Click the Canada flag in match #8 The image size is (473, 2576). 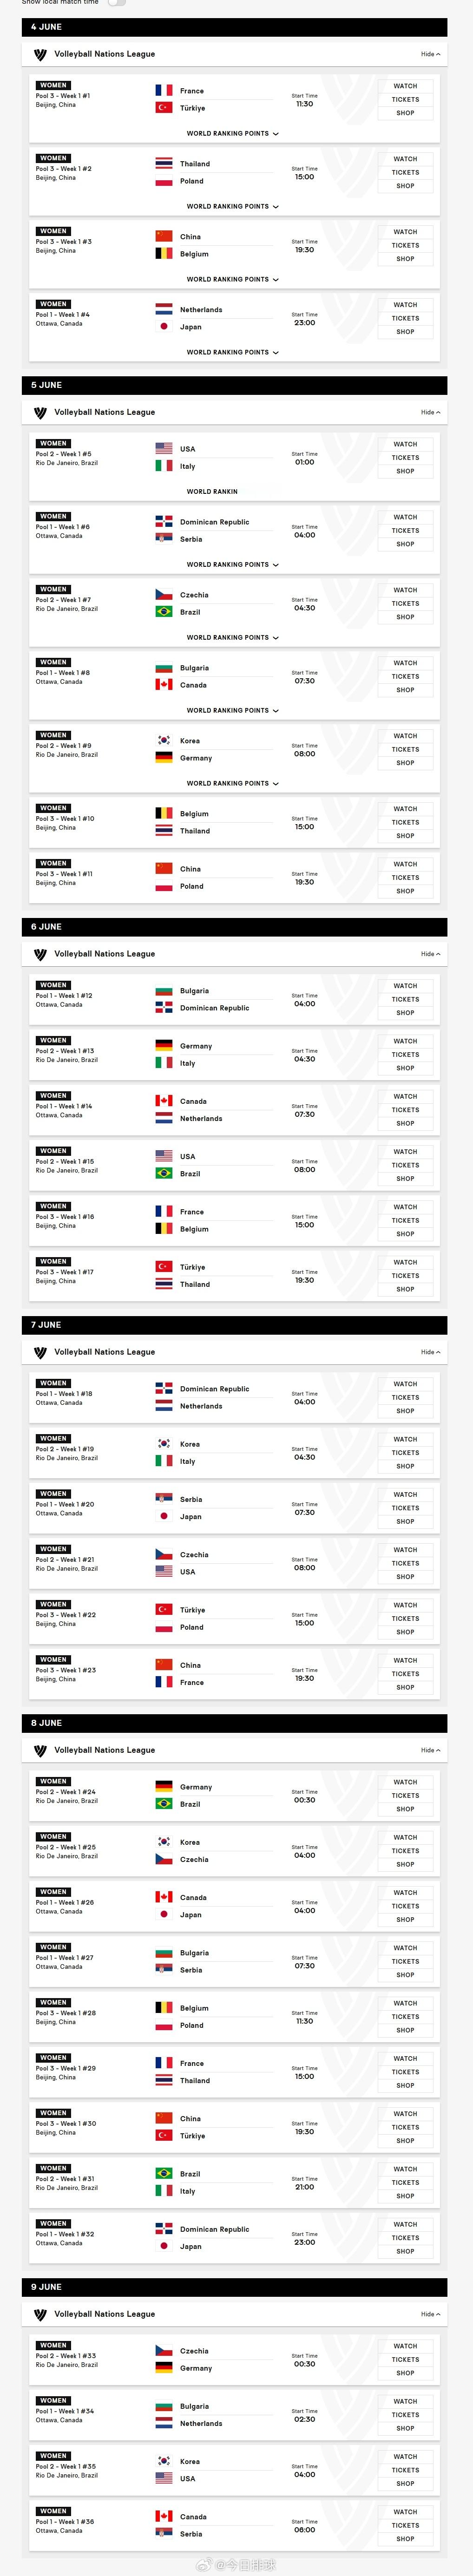[164, 685]
